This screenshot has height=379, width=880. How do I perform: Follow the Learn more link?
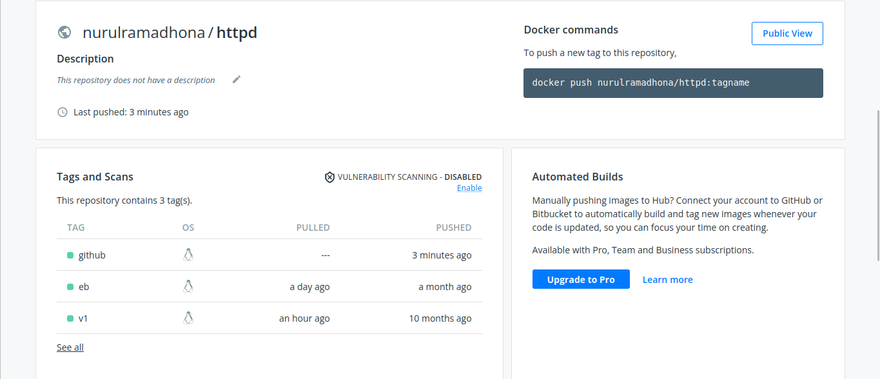pyautogui.click(x=667, y=280)
